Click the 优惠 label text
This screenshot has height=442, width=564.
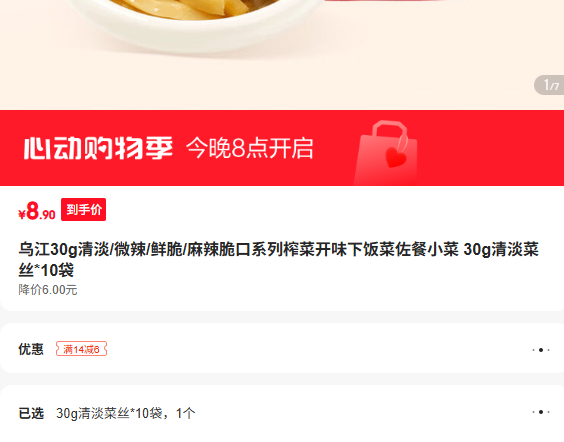tap(31, 349)
